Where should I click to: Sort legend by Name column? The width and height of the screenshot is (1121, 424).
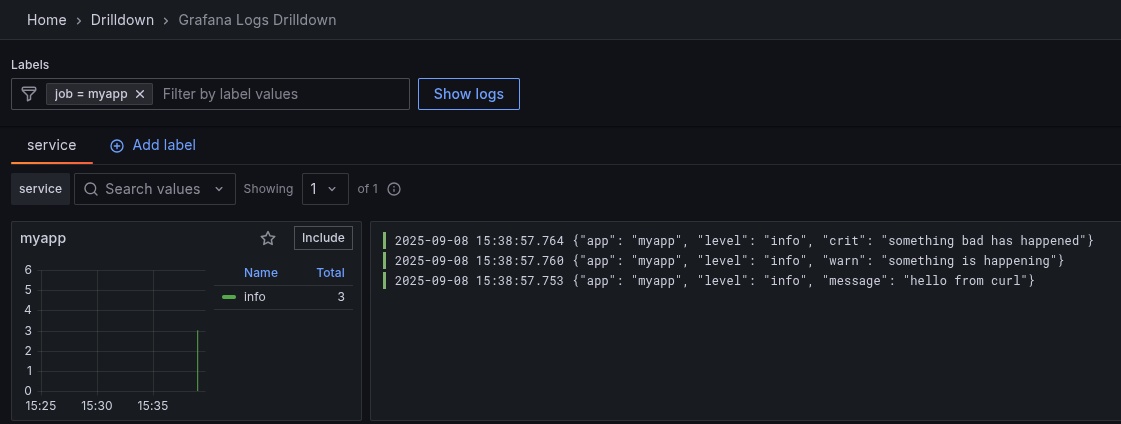[261, 272]
